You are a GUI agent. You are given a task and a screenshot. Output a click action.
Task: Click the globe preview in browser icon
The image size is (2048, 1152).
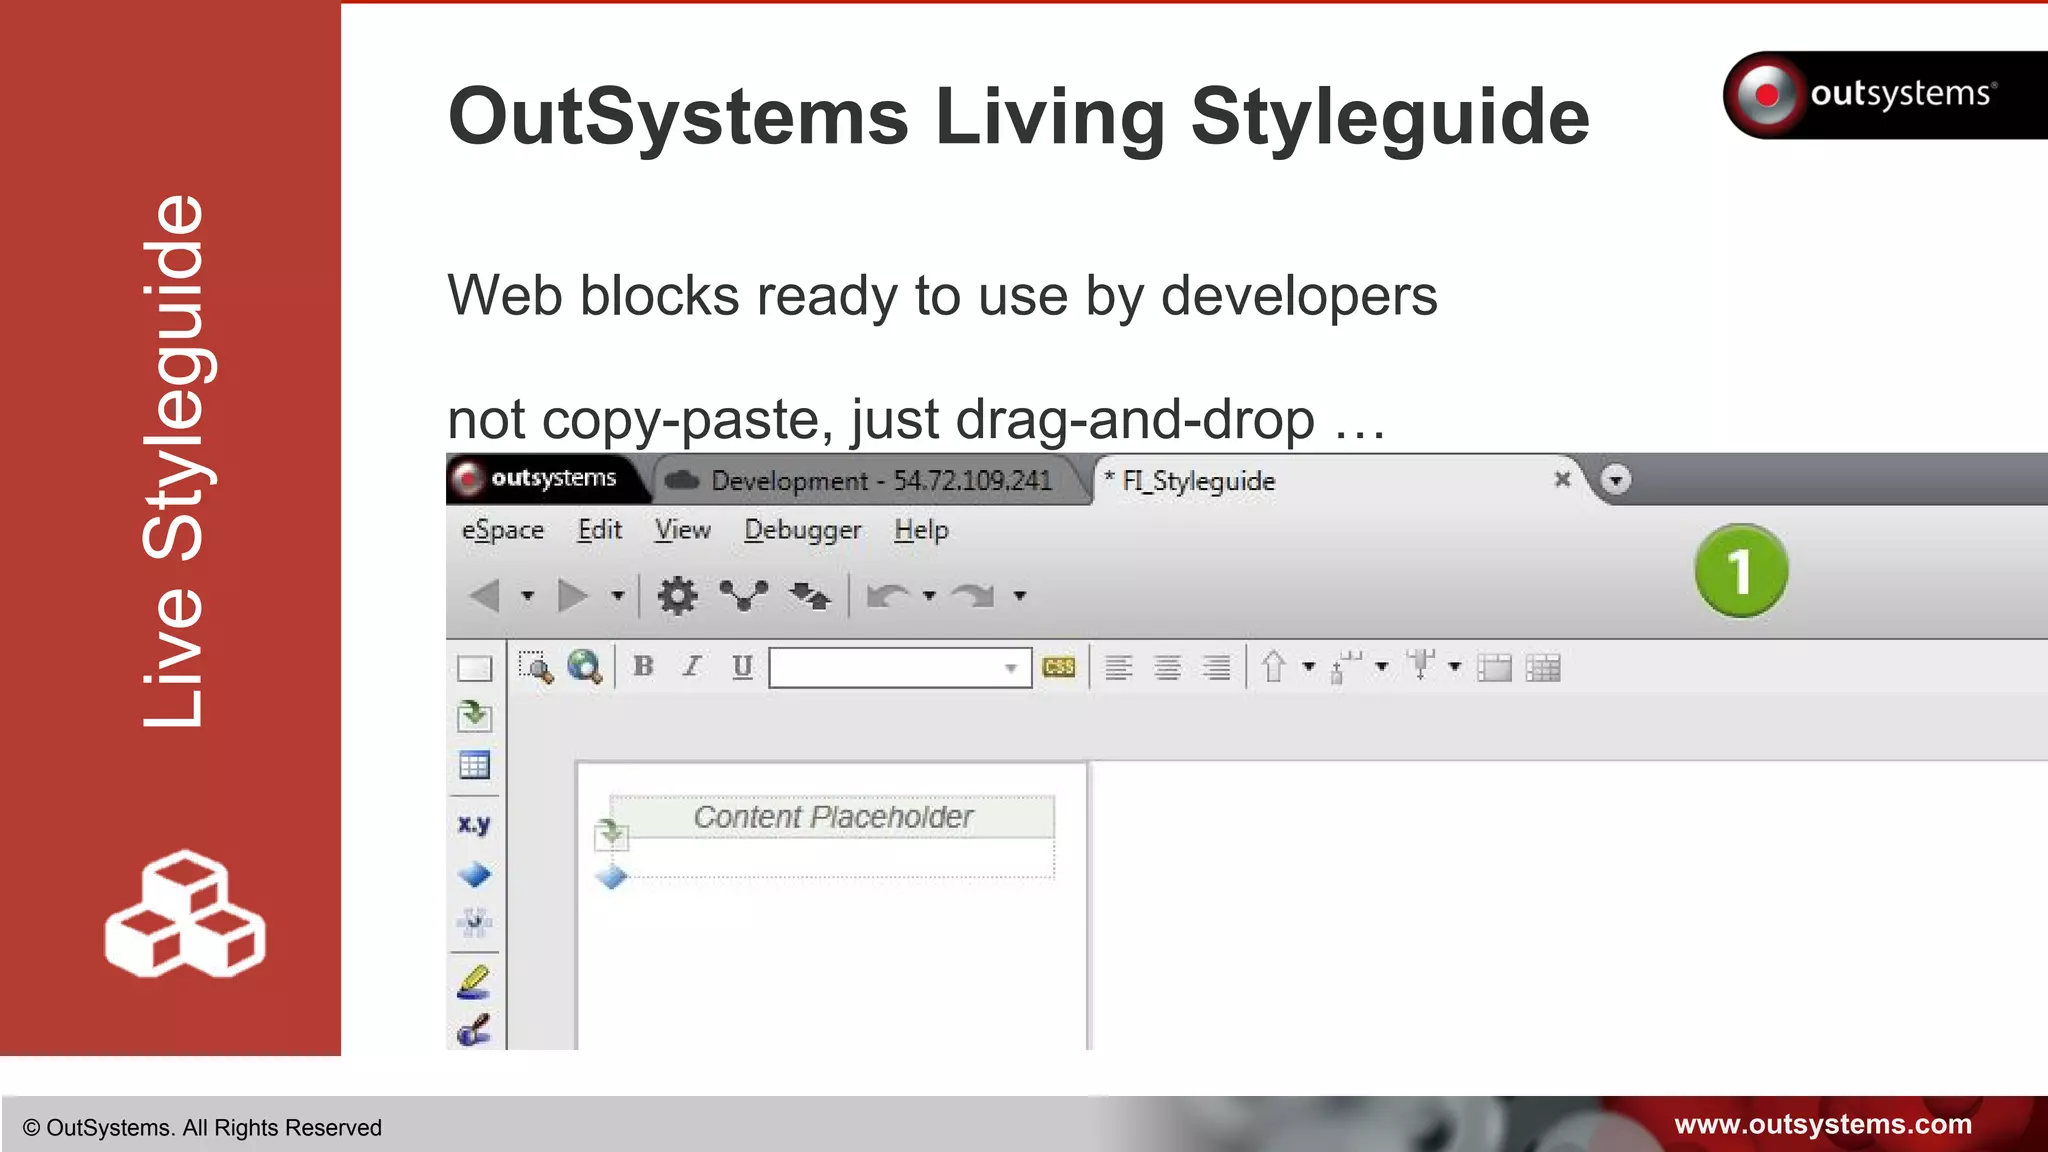pyautogui.click(x=586, y=667)
